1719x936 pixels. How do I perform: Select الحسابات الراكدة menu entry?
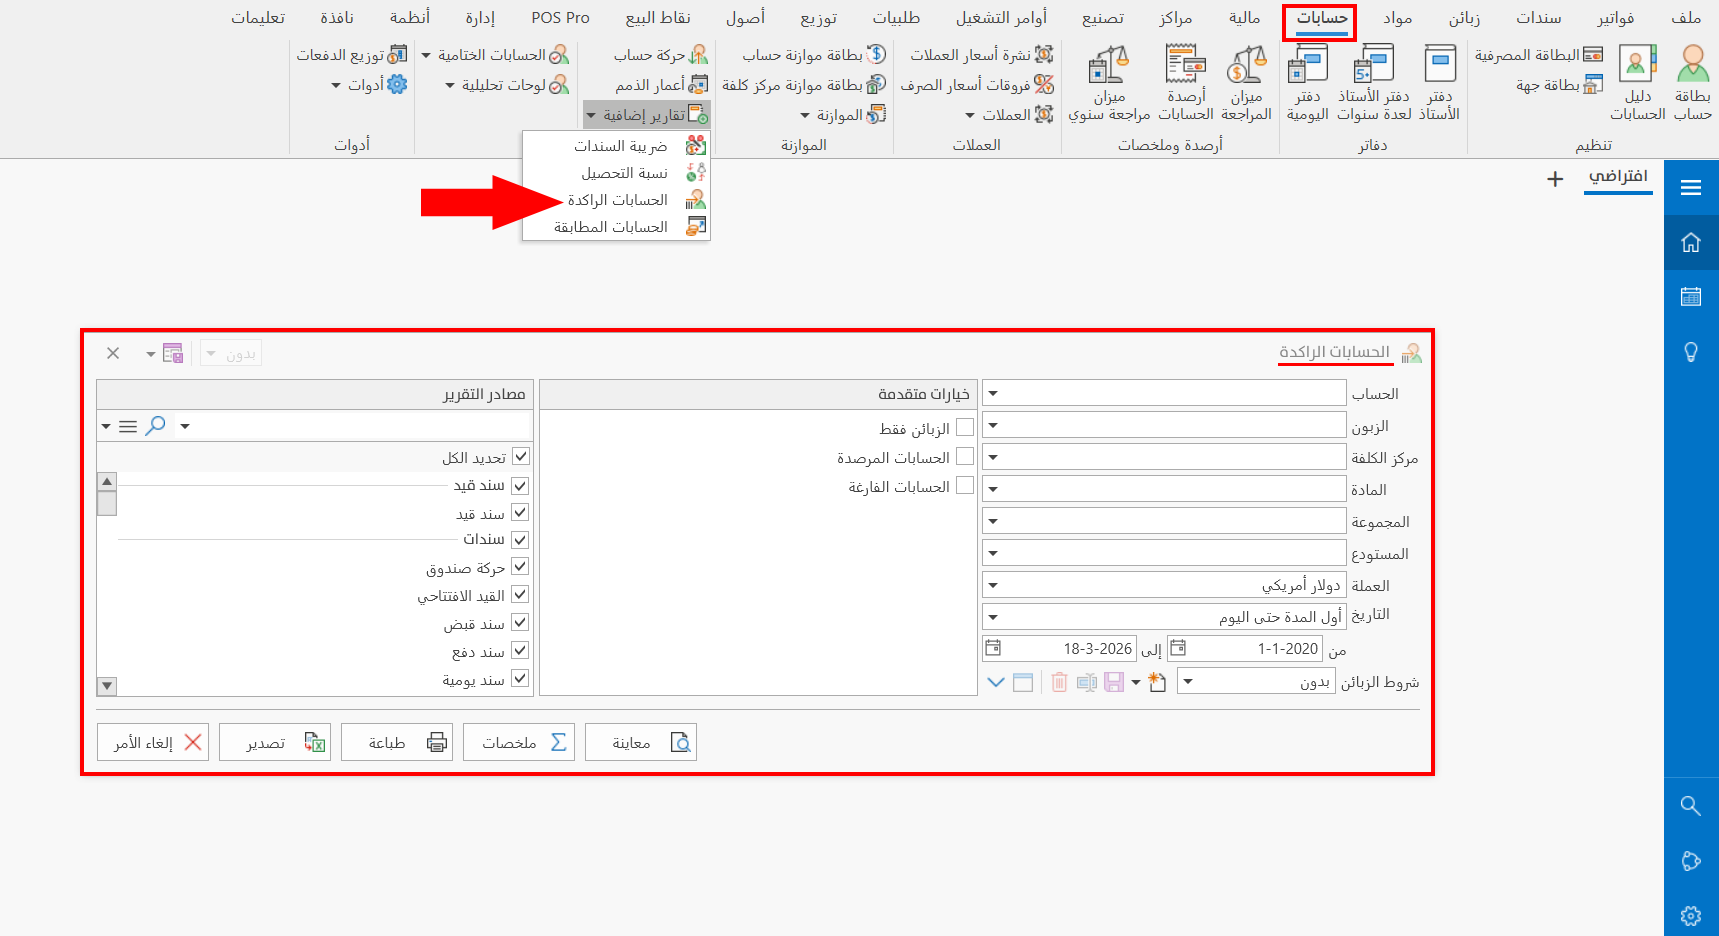click(616, 200)
